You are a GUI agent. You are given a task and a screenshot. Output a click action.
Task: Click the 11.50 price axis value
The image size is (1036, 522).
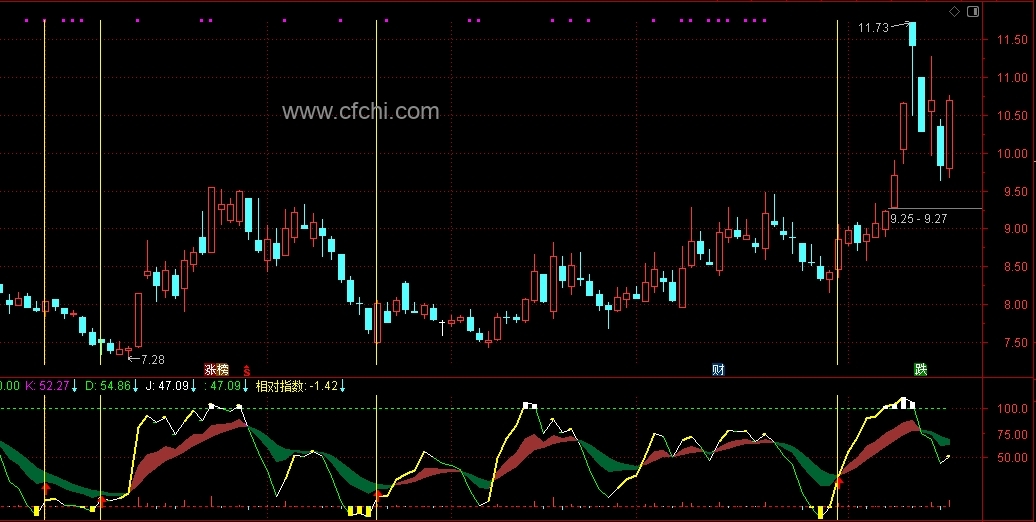coord(1012,40)
